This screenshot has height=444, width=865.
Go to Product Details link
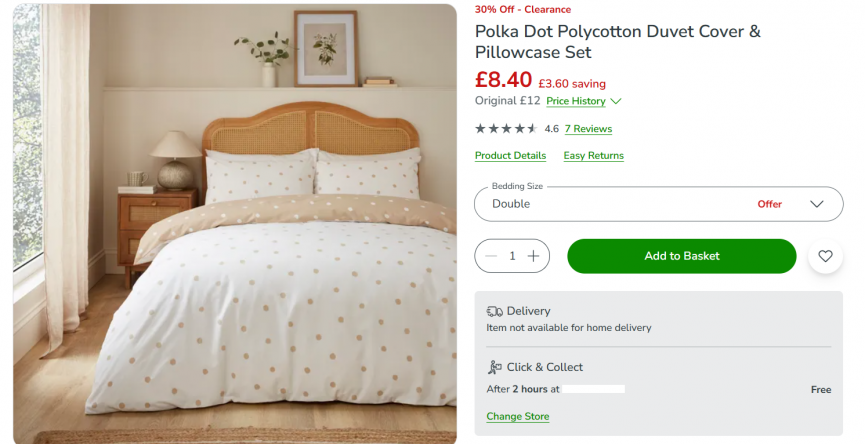coord(510,156)
